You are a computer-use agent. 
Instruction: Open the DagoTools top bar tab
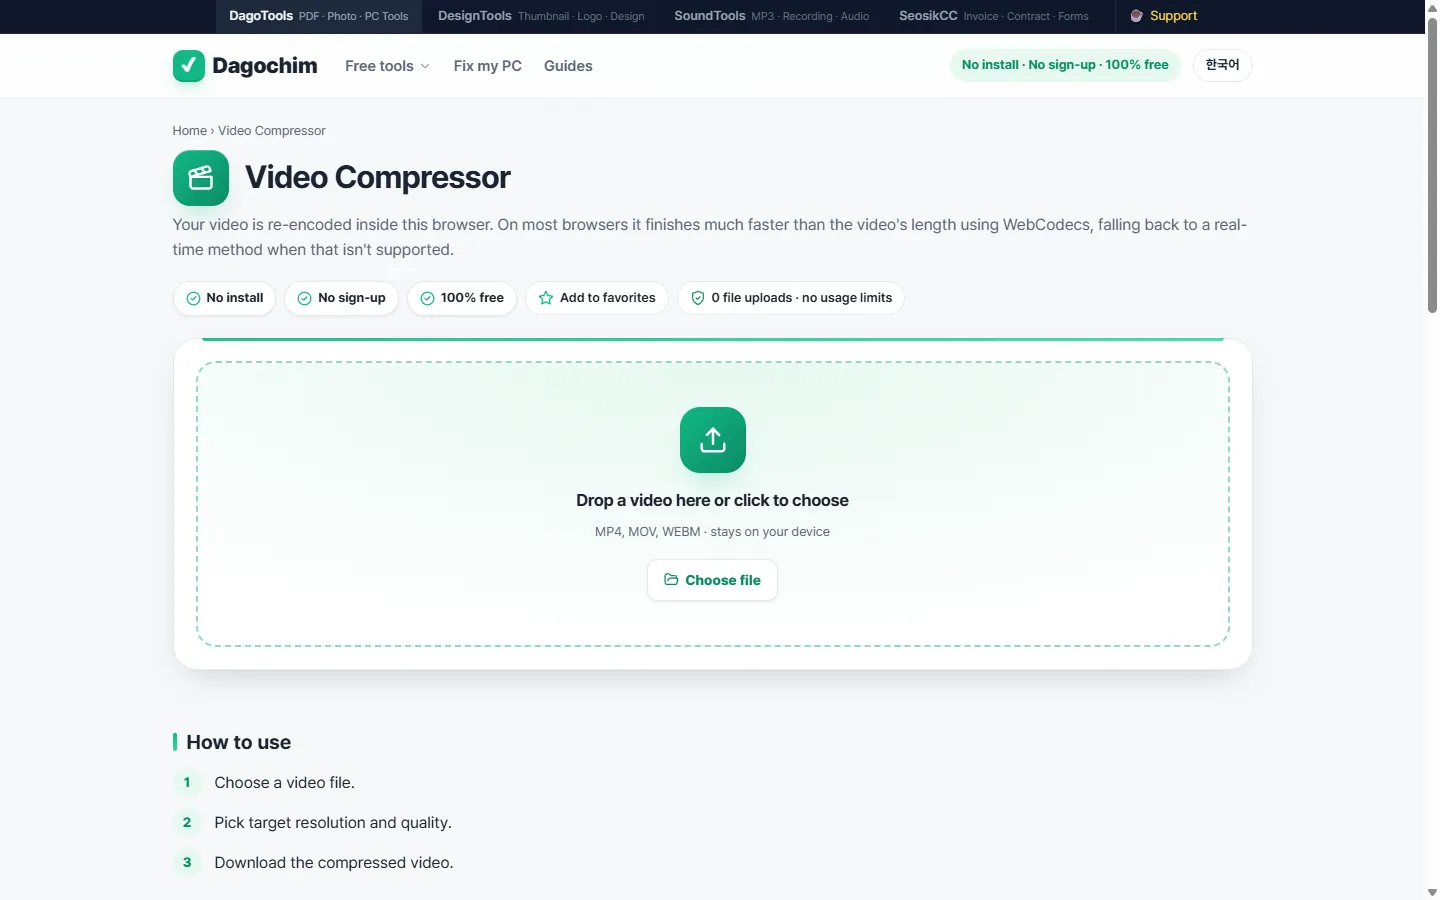[319, 16]
